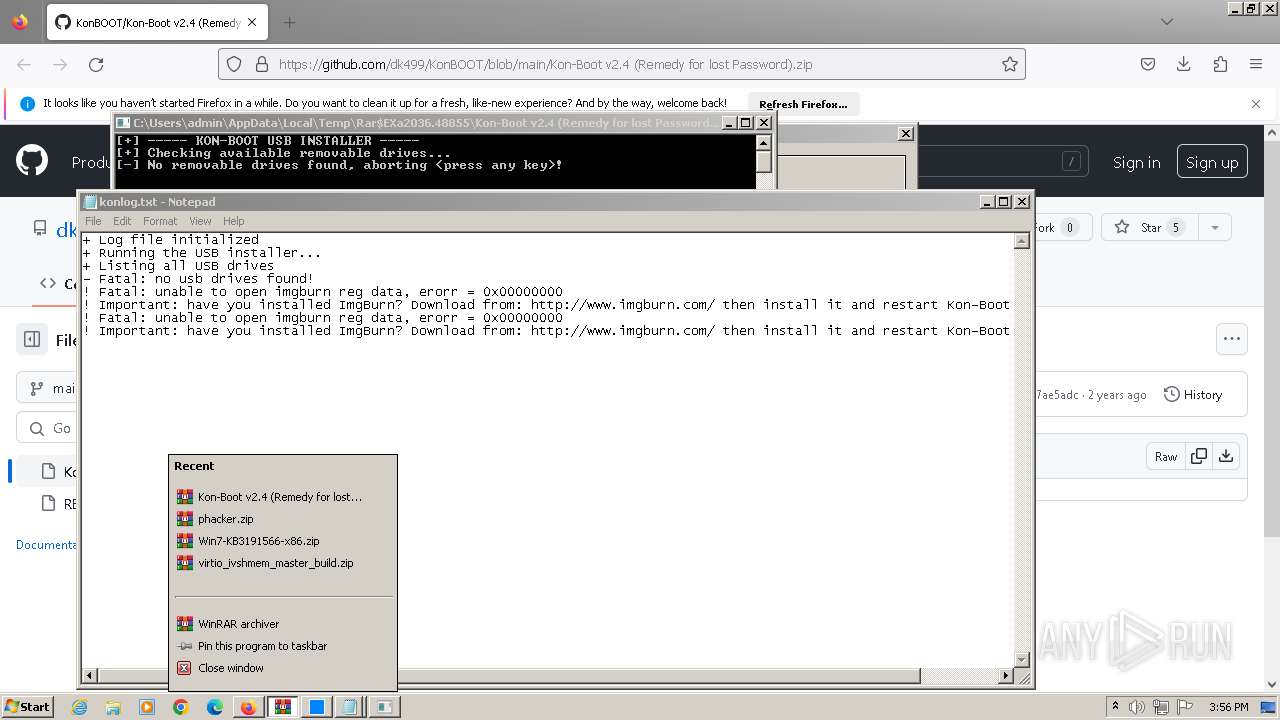This screenshot has height=720, width=1280.
Task: Click the WinRAR taskbar button
Action: coord(283,707)
